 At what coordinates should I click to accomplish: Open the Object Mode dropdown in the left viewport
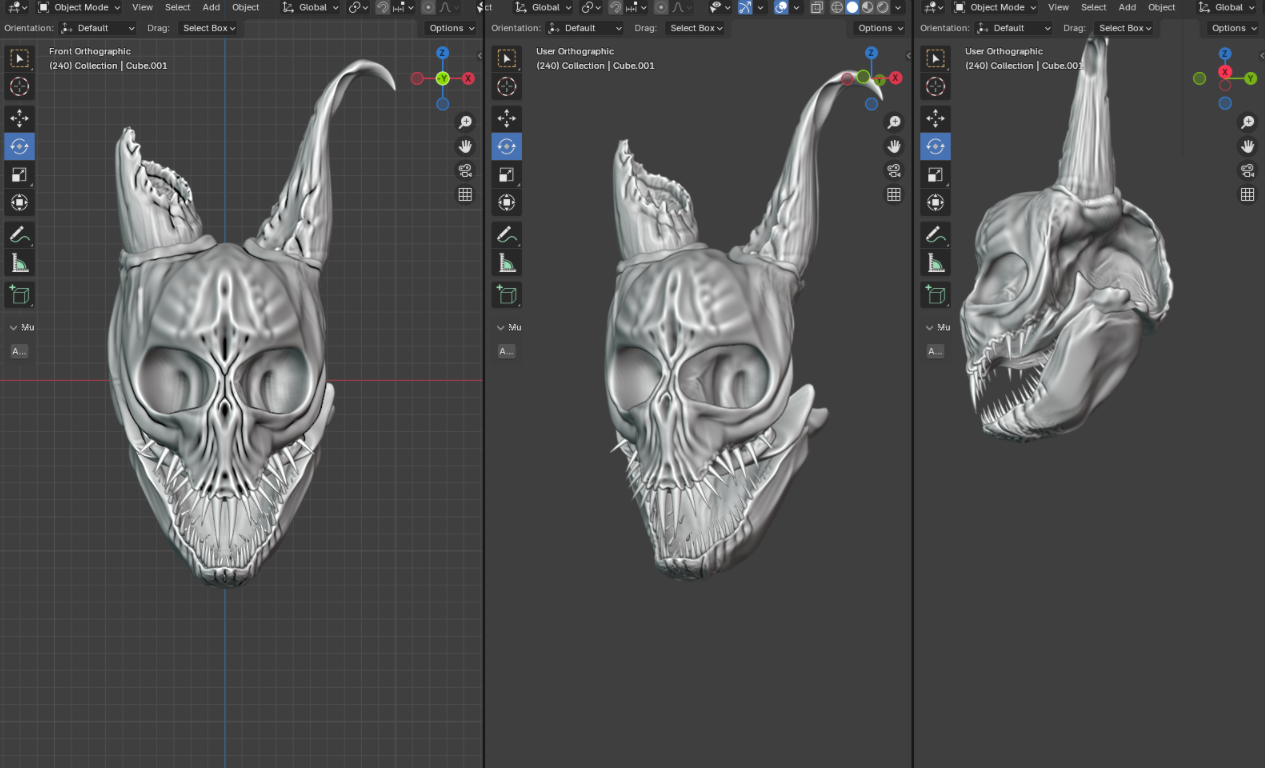pos(79,7)
